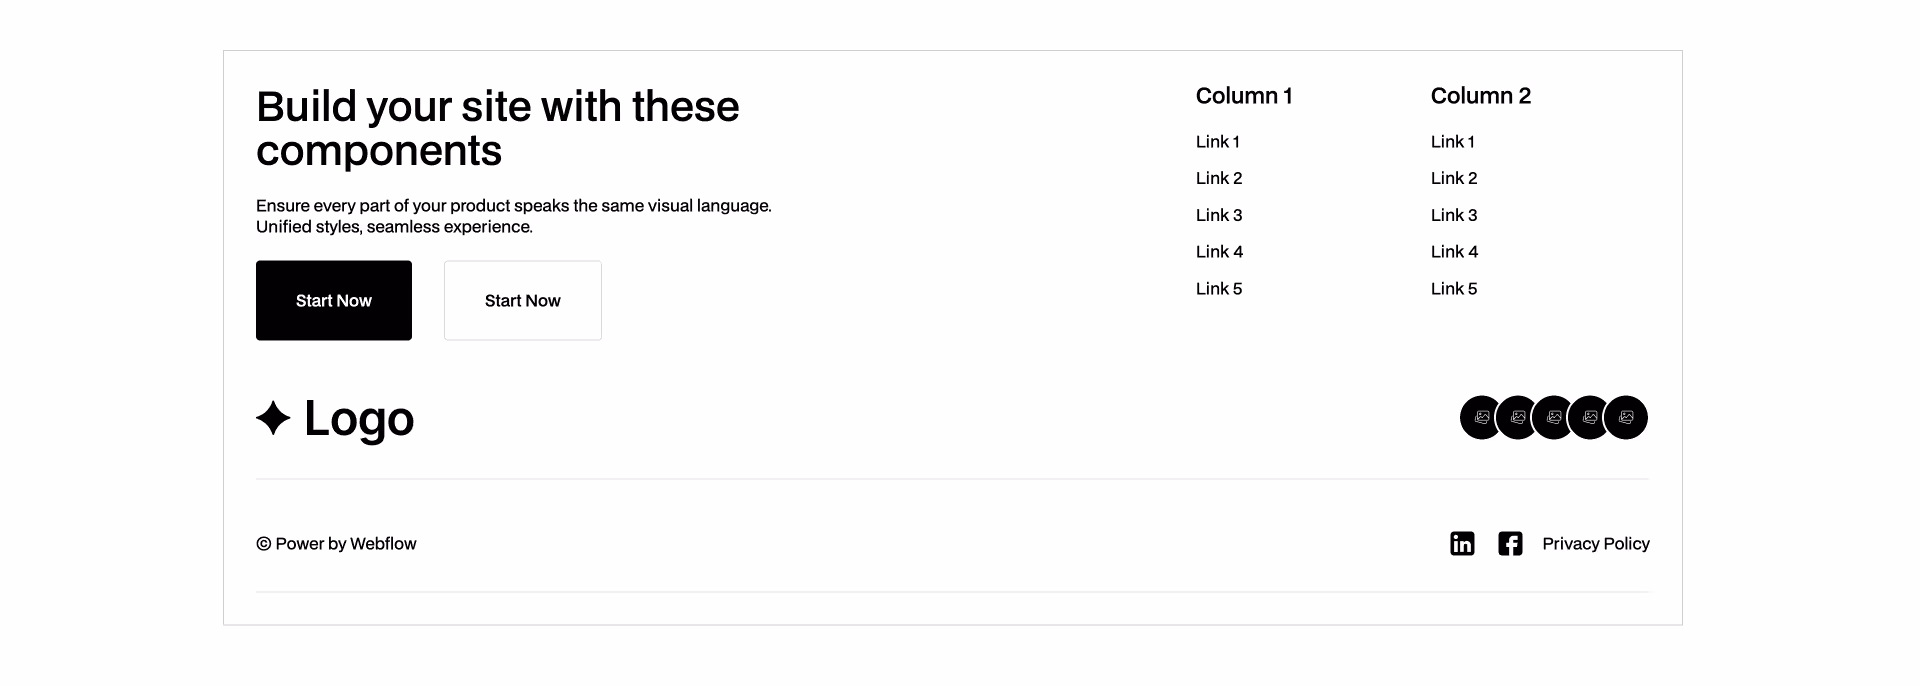The height and width of the screenshot is (686, 1920).
Task: Click Link 3 under Column 1
Action: 1218,214
